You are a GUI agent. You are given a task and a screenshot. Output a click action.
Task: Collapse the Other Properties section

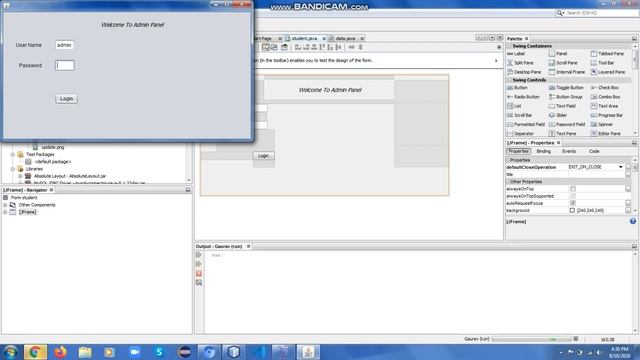click(509, 182)
